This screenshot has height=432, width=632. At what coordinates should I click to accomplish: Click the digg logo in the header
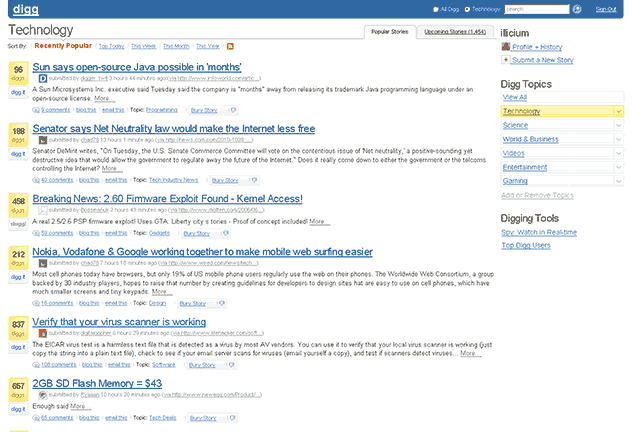(x=25, y=9)
